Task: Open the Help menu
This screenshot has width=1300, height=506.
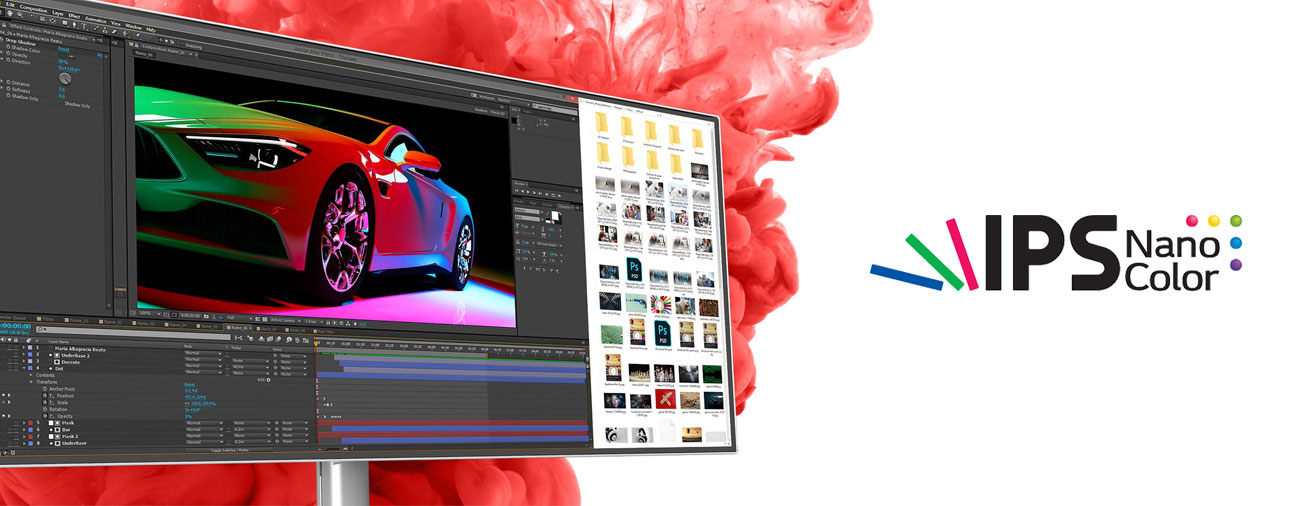Action: 151,29
